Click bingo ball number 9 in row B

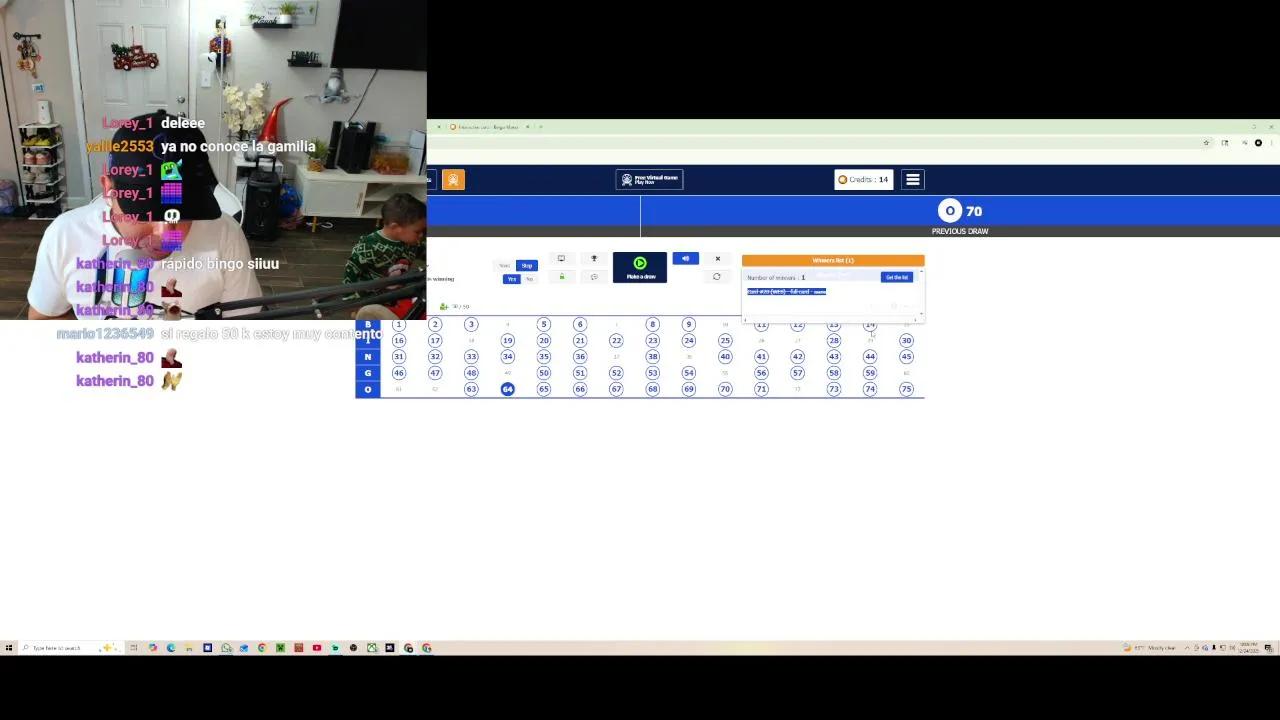[688, 324]
